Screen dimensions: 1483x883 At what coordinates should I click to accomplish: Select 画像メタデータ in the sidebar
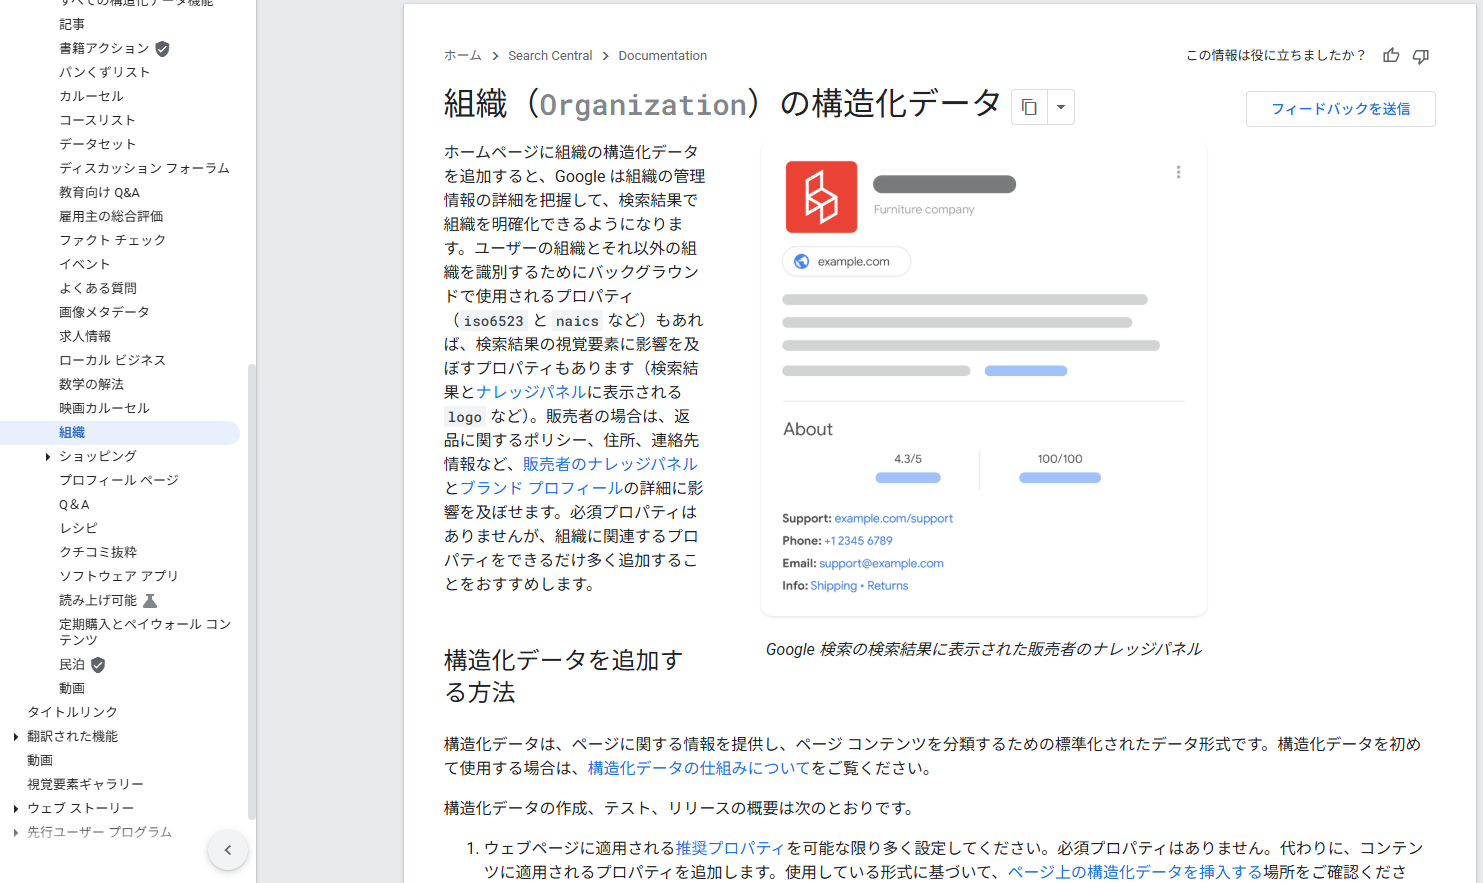pyautogui.click(x=104, y=312)
